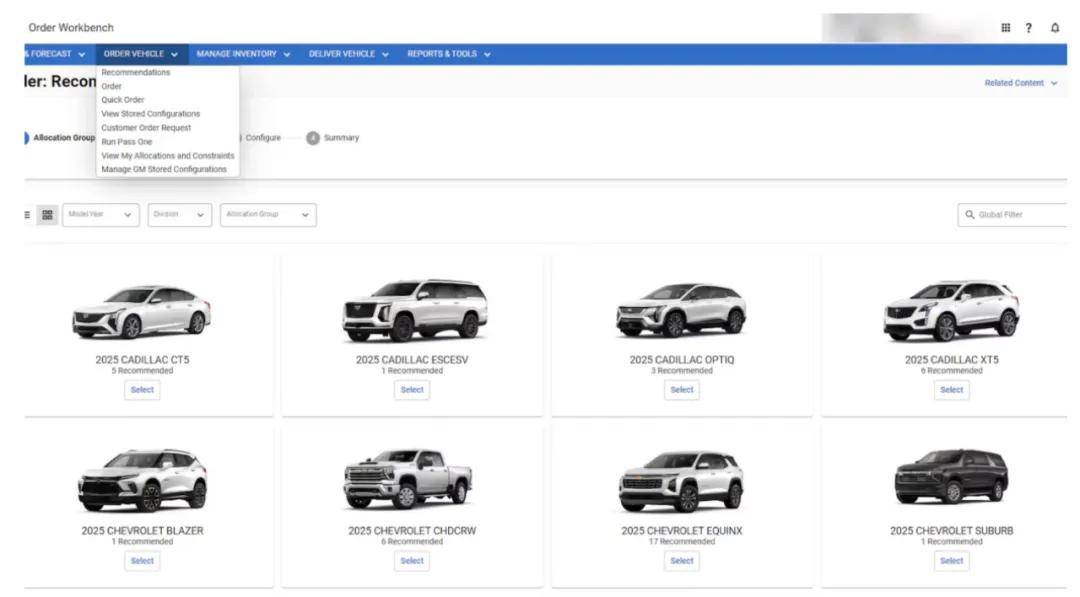Select View Stored Configurations

coord(151,114)
